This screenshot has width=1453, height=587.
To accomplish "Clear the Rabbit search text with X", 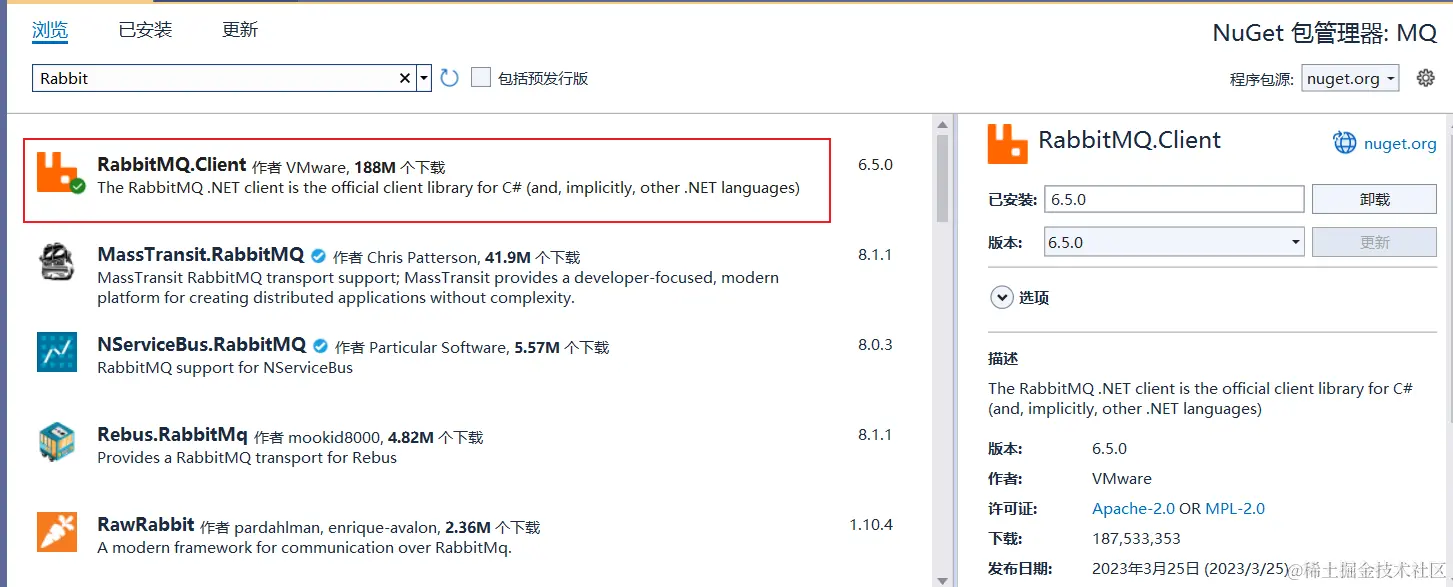I will 405,78.
